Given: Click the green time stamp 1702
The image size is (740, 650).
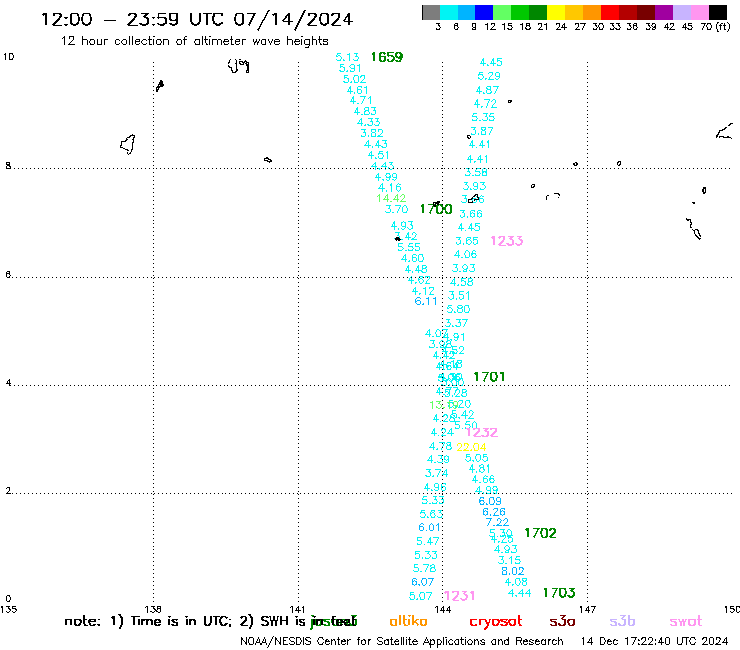Looking at the screenshot, I should 540,533.
